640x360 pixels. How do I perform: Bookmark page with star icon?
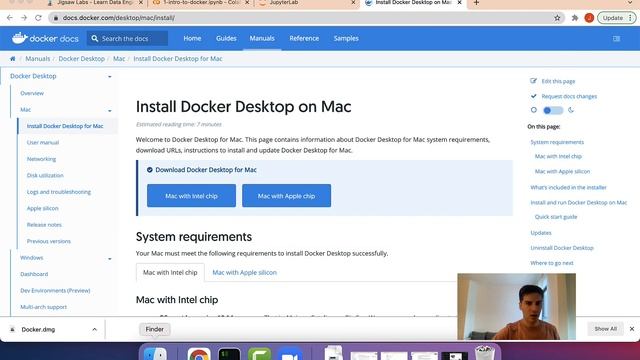557,18
